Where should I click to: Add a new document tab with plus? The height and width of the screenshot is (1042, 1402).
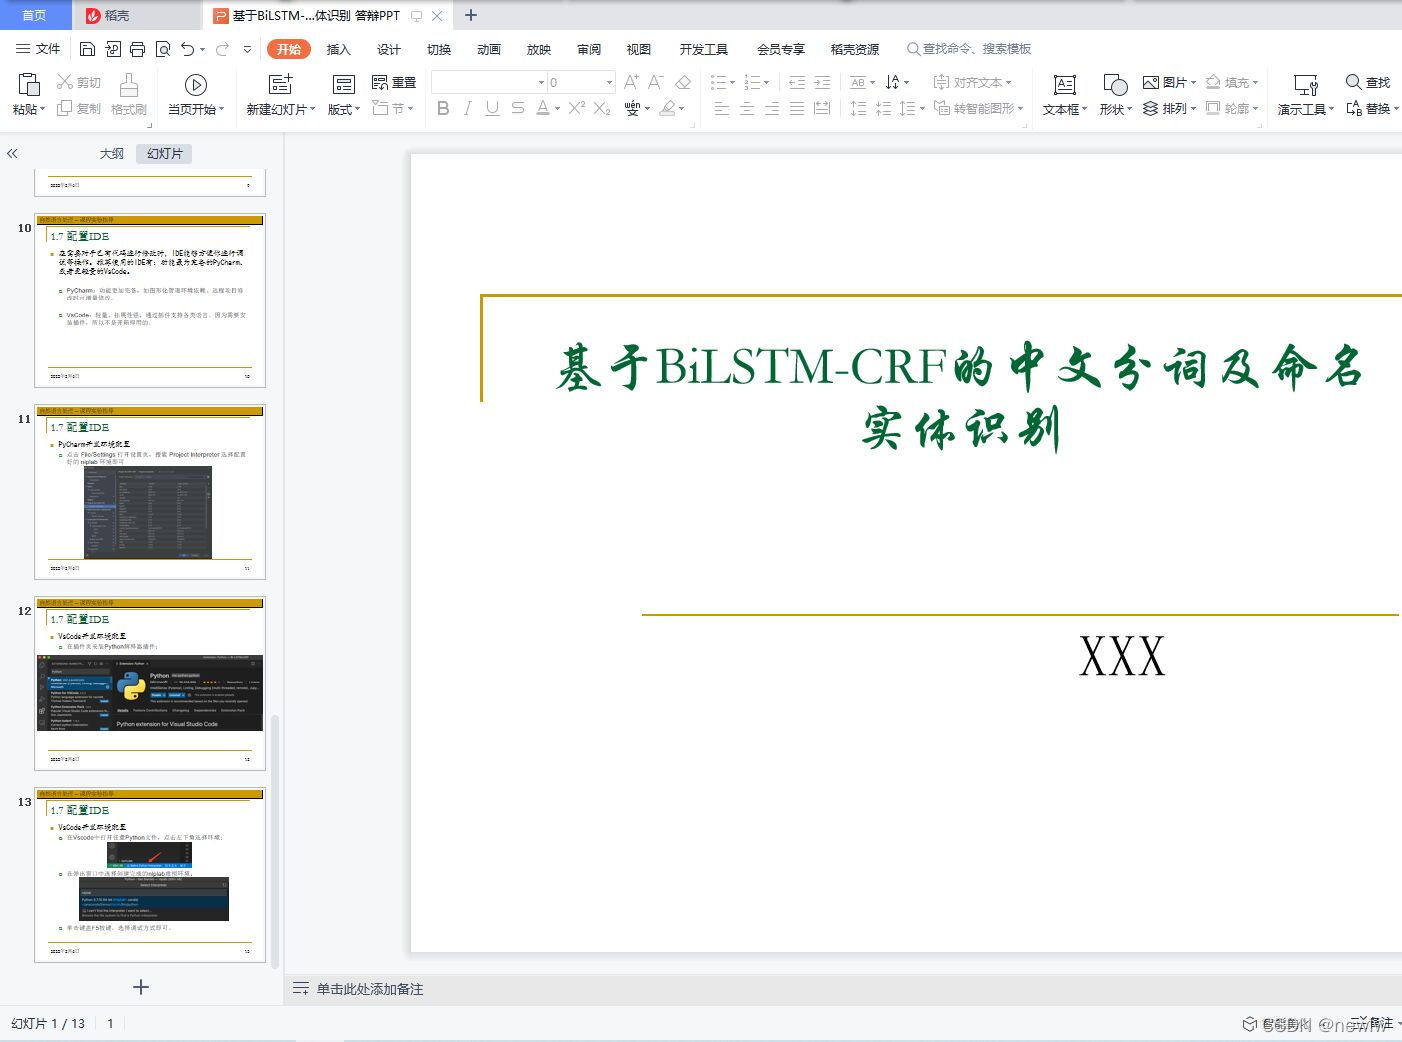tap(471, 15)
